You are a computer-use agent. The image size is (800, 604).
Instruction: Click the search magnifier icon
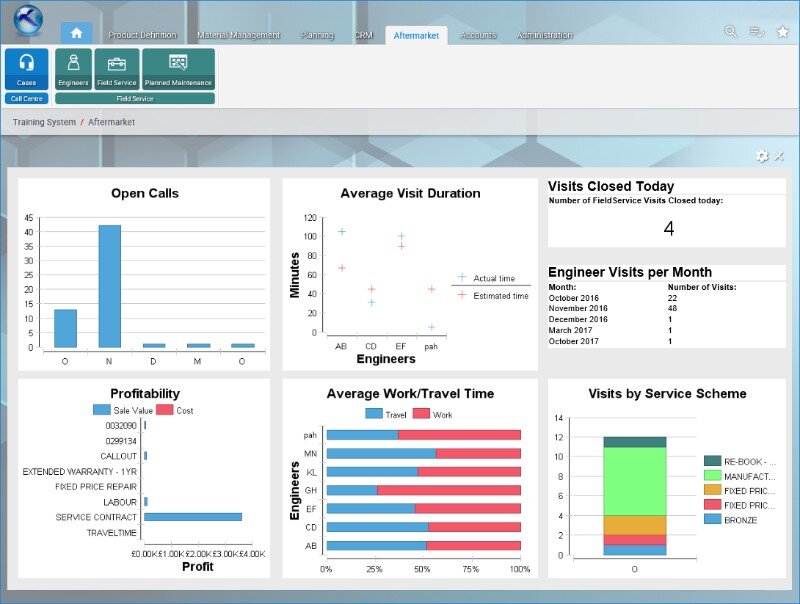click(x=731, y=33)
